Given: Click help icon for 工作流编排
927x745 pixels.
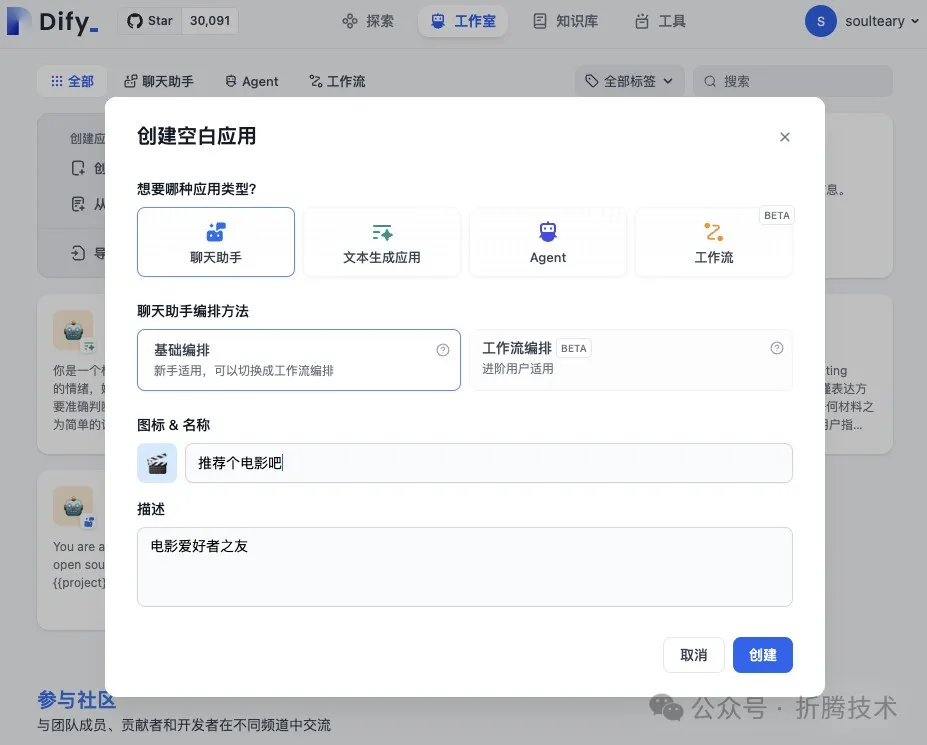Looking at the screenshot, I should pyautogui.click(x=777, y=348).
